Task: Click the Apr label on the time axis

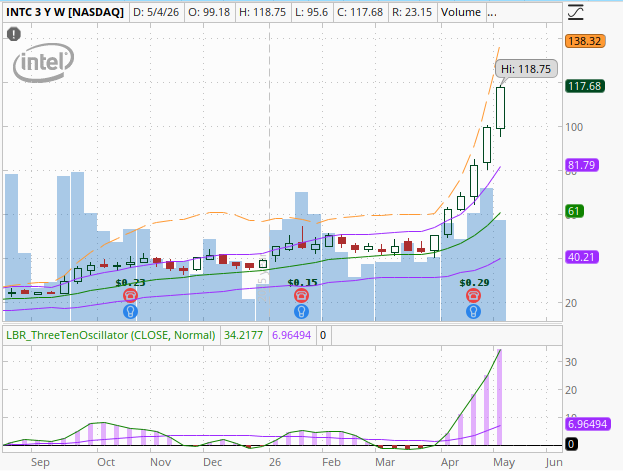Action: pos(450,462)
